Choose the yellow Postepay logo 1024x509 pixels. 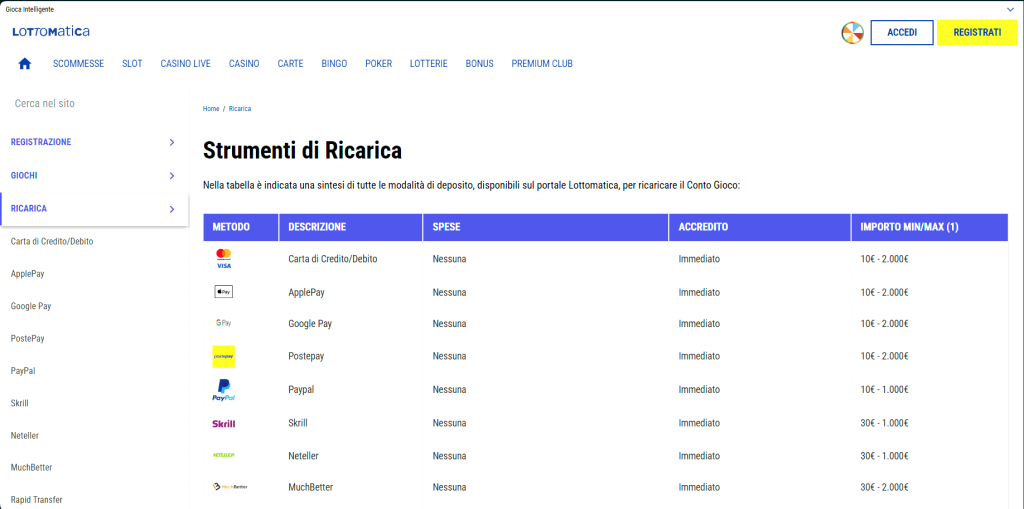tap(223, 356)
